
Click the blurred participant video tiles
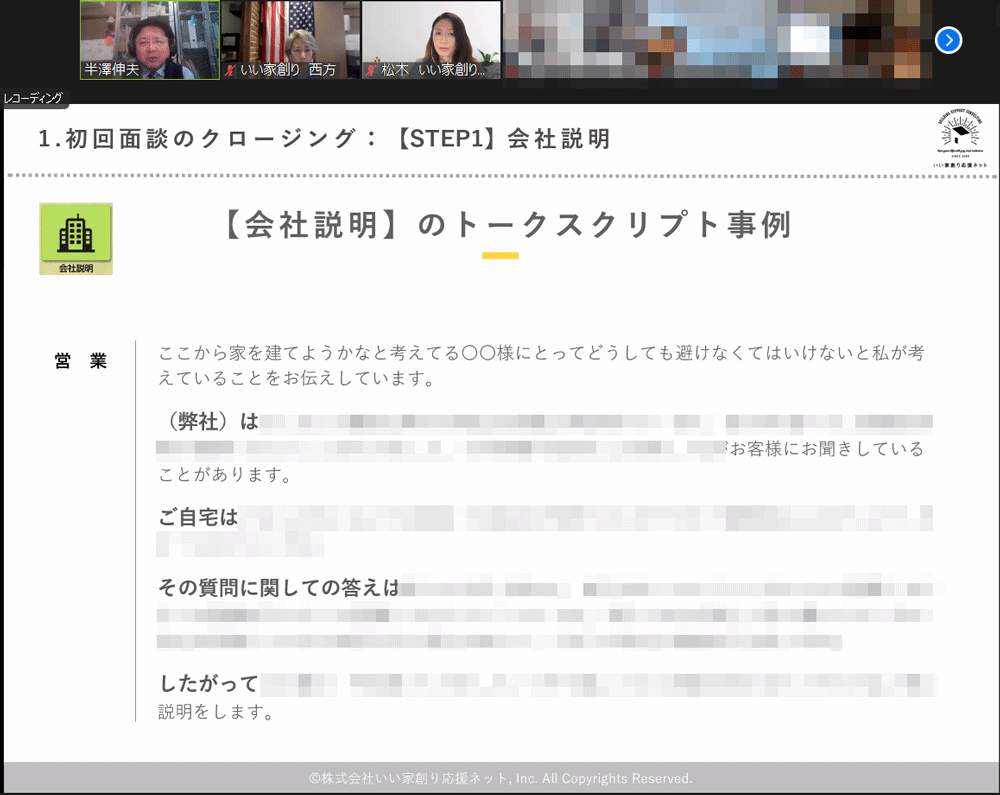715,40
